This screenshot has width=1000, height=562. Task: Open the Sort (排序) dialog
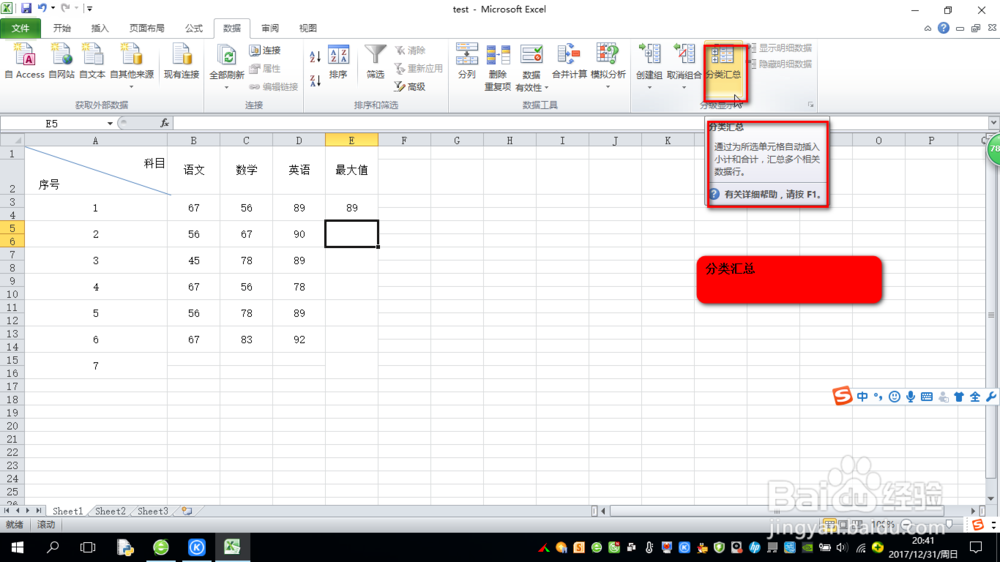coord(338,62)
